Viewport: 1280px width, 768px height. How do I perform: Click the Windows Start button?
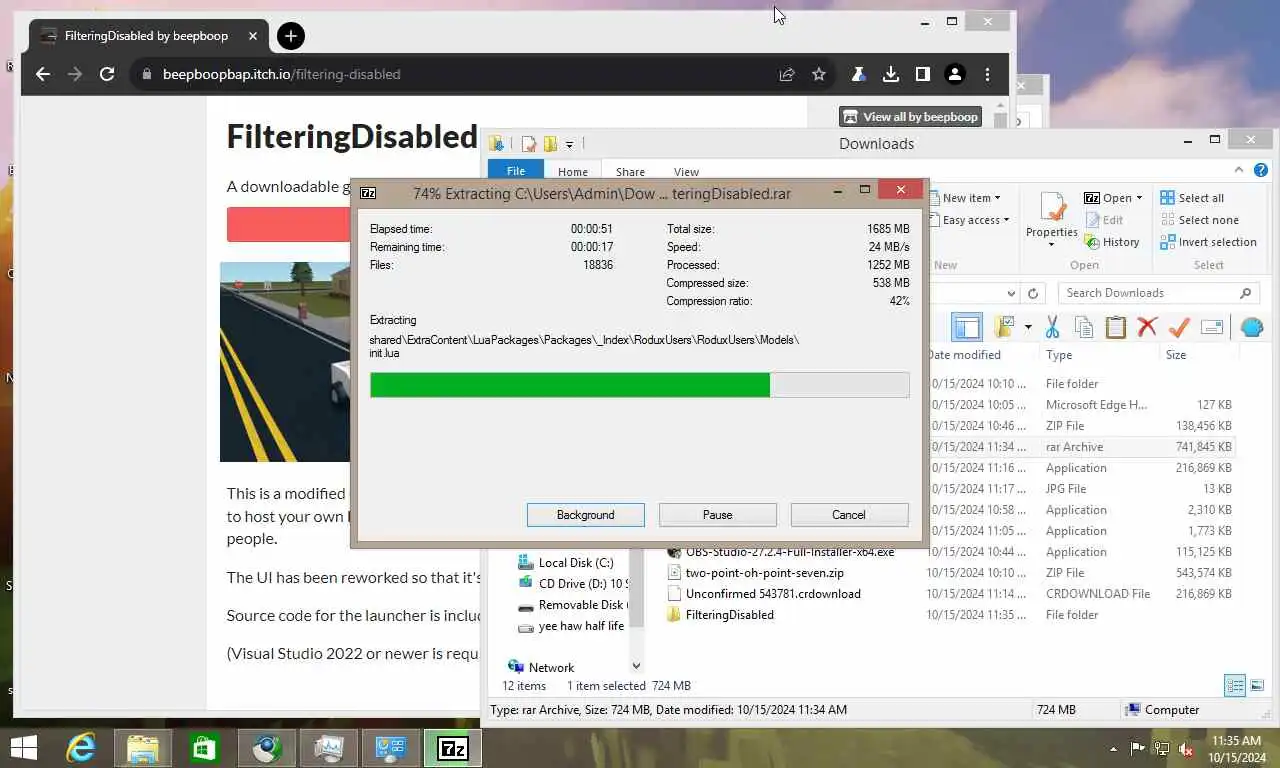tap(23, 748)
